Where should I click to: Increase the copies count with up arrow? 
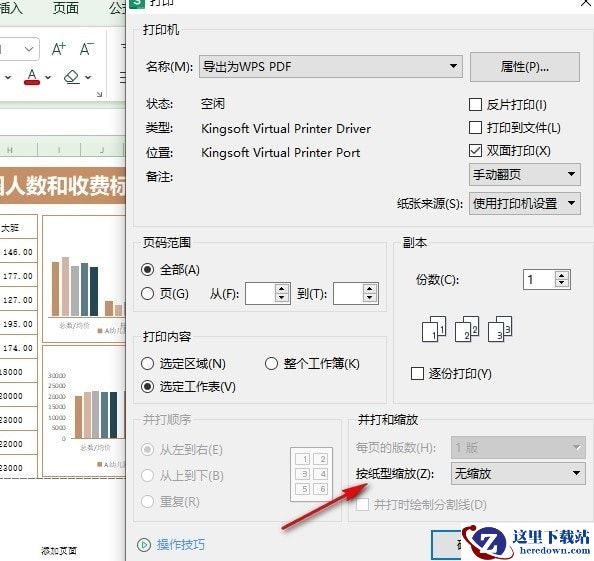(x=562, y=275)
